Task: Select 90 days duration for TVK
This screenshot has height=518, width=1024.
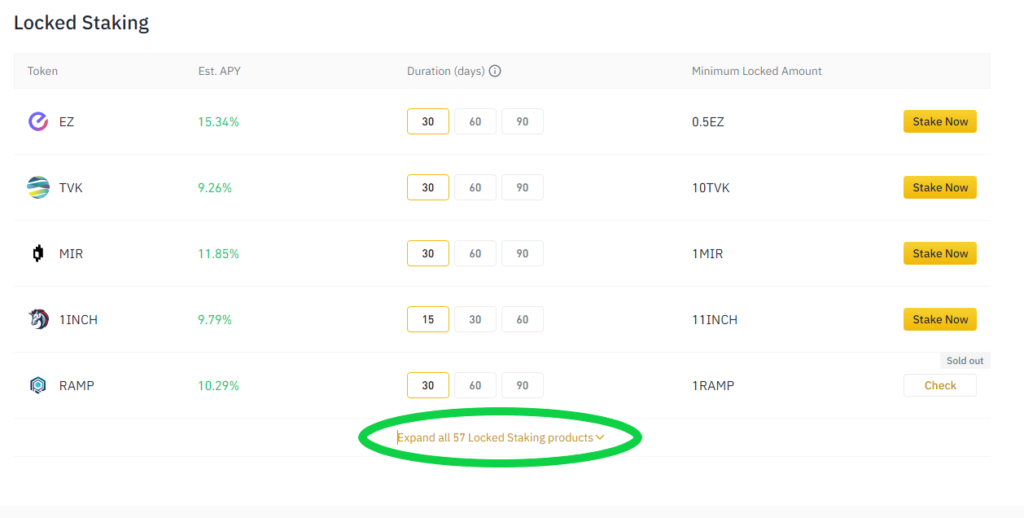Action: click(x=522, y=187)
